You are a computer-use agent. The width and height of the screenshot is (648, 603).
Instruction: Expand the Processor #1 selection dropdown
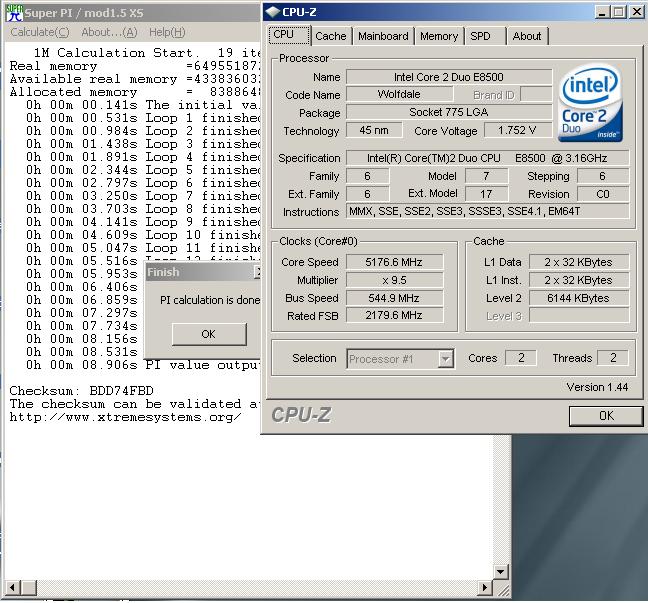445,359
